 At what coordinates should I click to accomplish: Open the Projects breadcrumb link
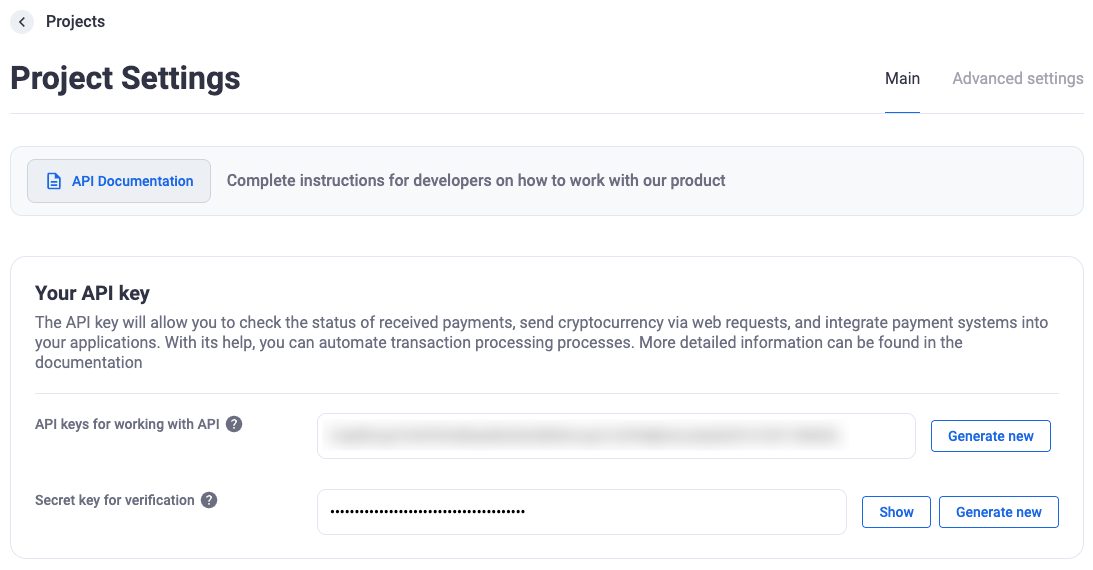[75, 22]
